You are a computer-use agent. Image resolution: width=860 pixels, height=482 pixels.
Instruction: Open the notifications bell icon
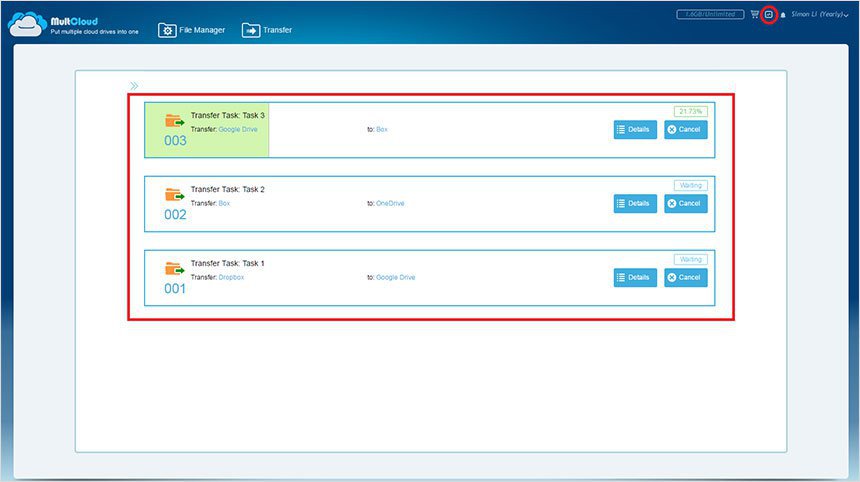click(x=783, y=15)
